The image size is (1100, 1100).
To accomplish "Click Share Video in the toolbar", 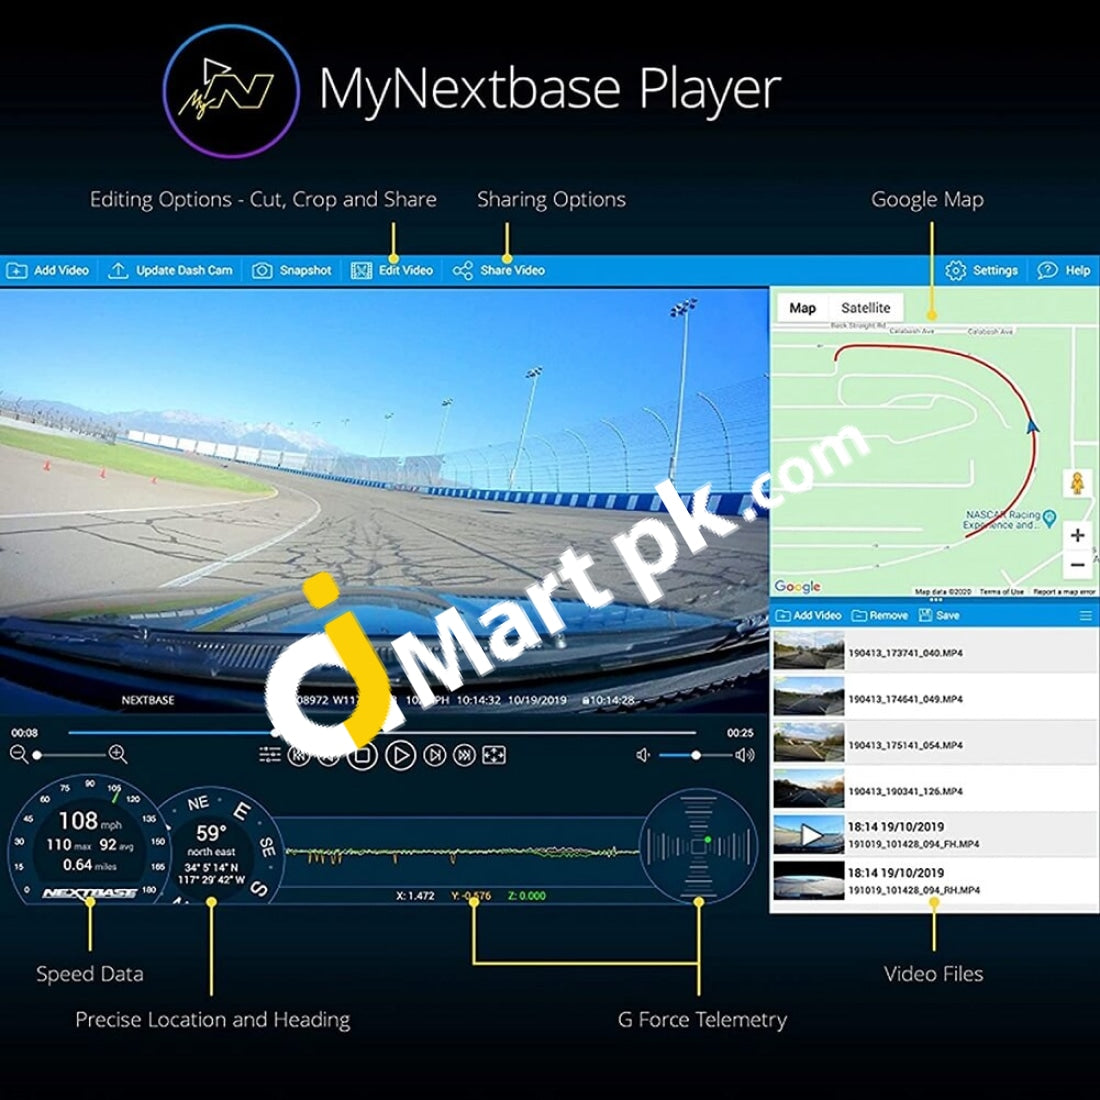I will [x=499, y=270].
